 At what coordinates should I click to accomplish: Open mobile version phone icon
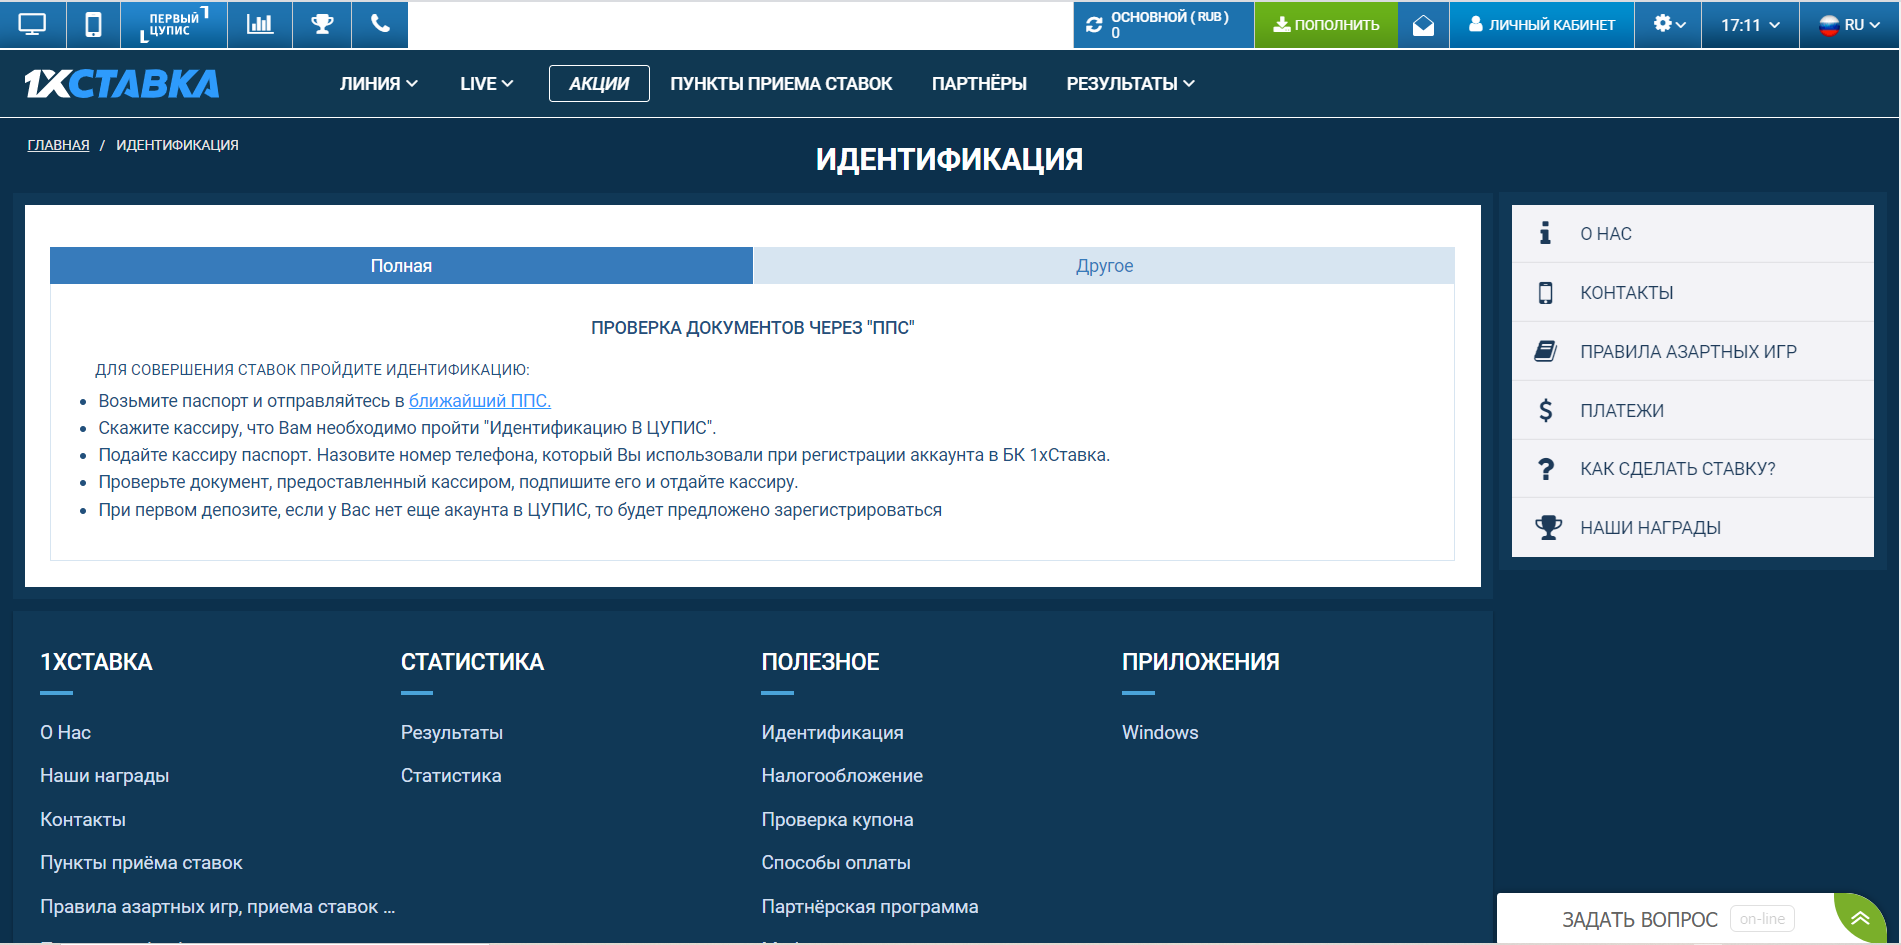coord(93,25)
